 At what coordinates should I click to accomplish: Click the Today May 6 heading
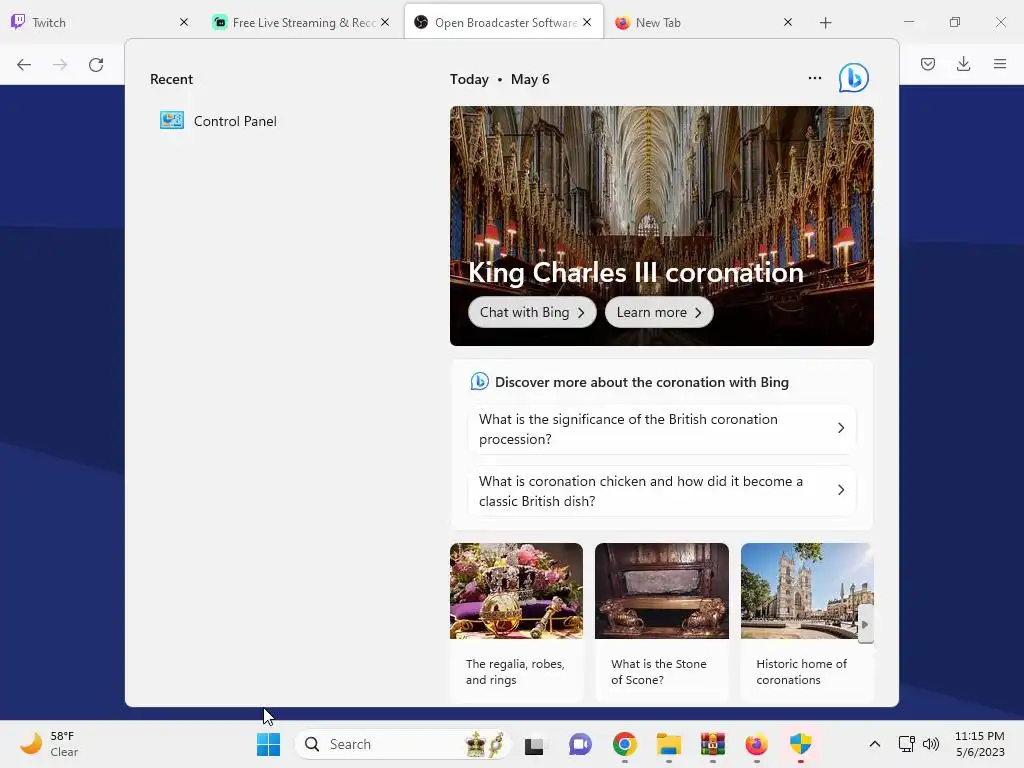500,79
